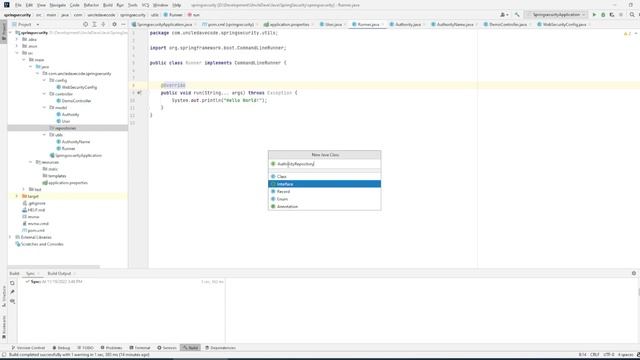
Task: Start debugging with the bug icon
Action: [x=603, y=15]
